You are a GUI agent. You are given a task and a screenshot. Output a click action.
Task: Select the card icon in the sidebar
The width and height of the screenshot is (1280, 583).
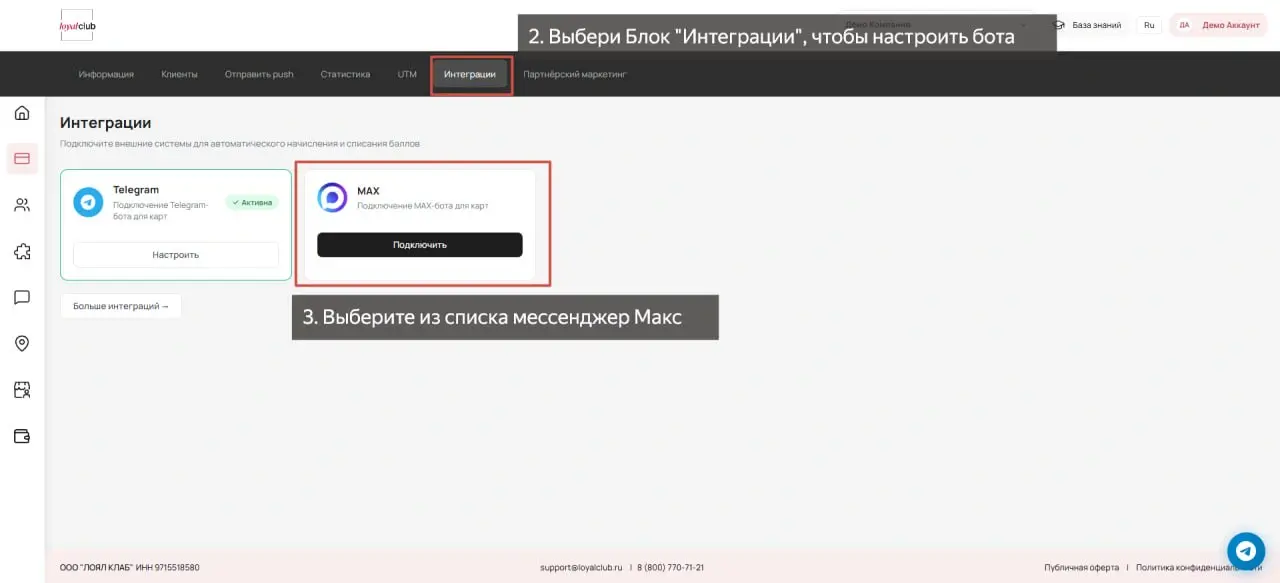pos(22,158)
